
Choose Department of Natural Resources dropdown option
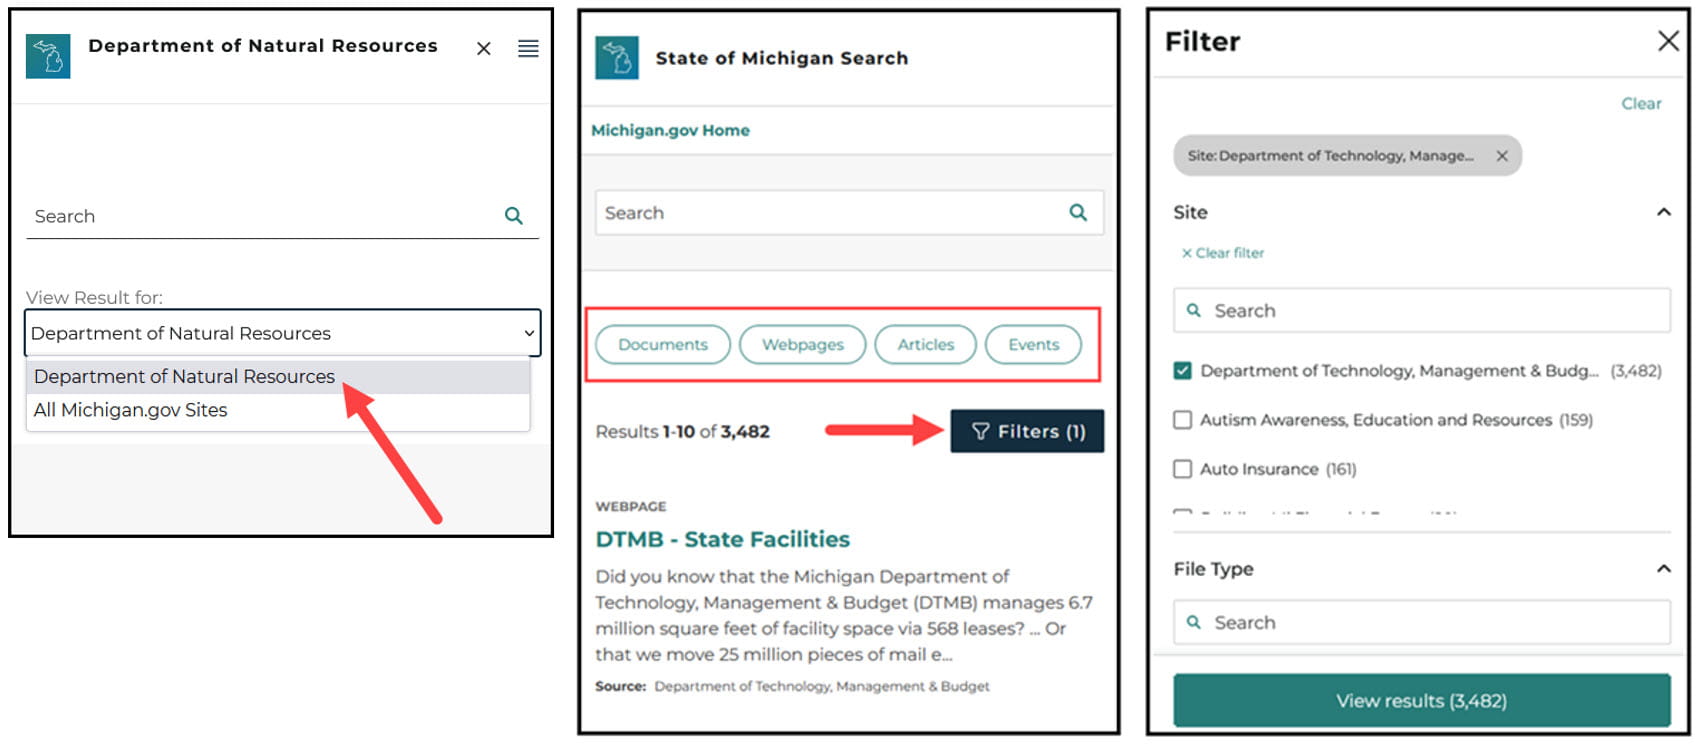tap(278, 376)
